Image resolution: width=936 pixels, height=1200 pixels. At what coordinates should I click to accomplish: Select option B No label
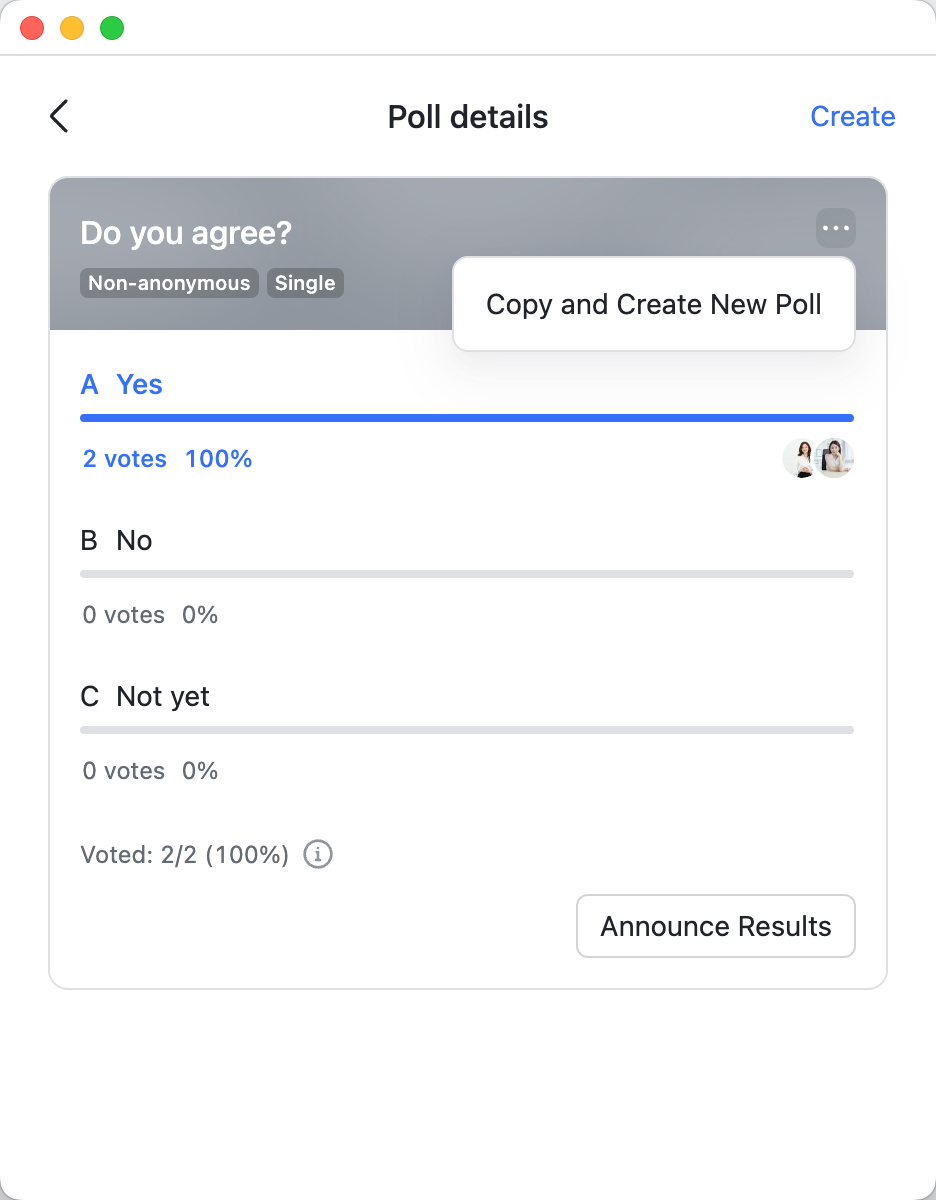[x=116, y=541]
